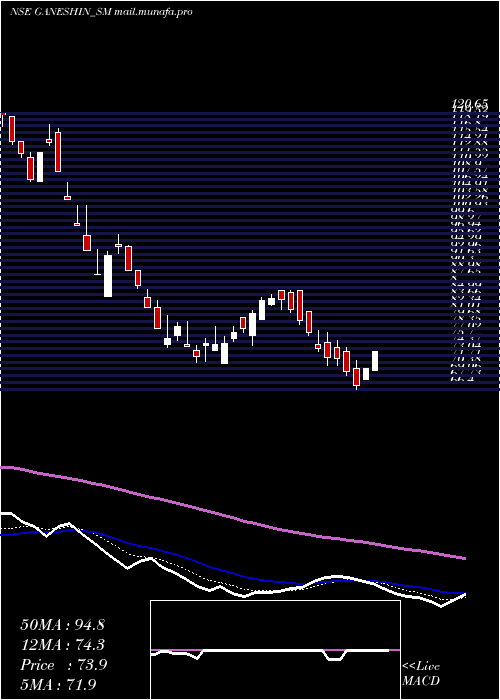Screen dimensions: 500x700
Task: Click the pink 50MA line at its right end
Action: (463, 558)
